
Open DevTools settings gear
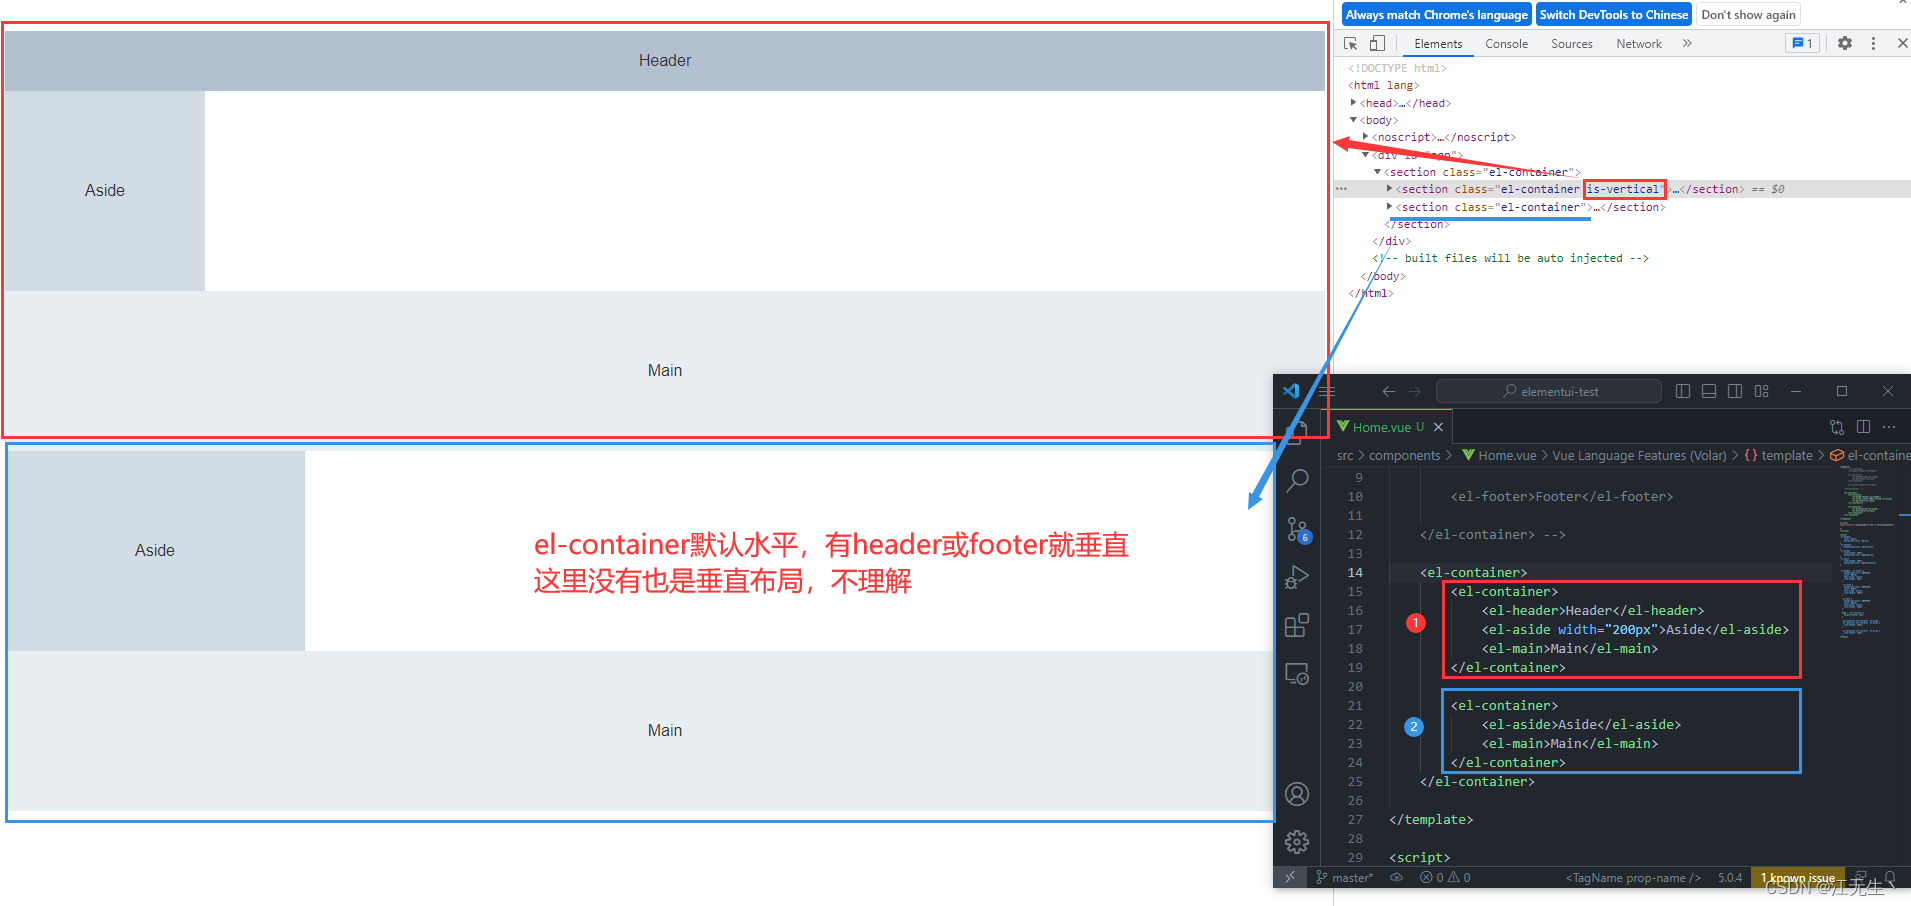click(x=1845, y=43)
